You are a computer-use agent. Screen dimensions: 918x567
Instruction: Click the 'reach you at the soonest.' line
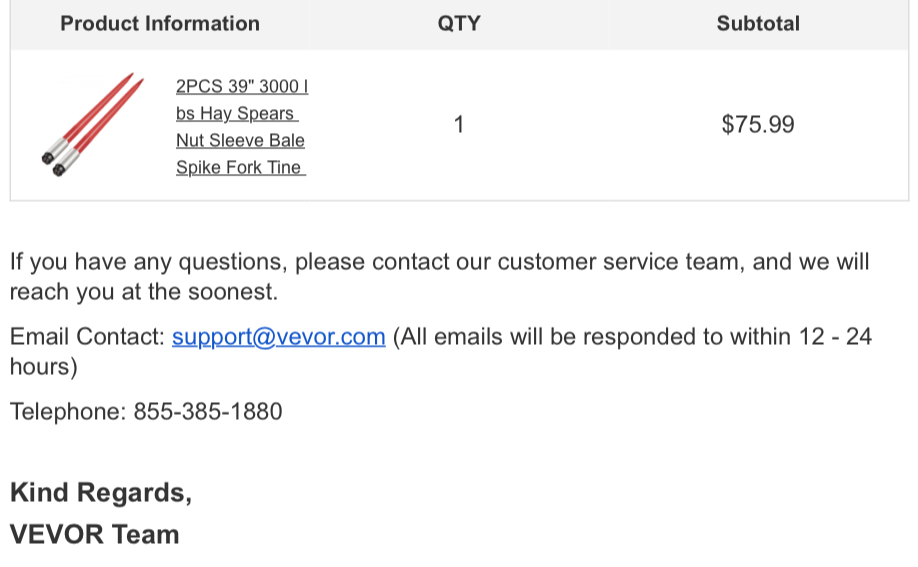(144, 292)
